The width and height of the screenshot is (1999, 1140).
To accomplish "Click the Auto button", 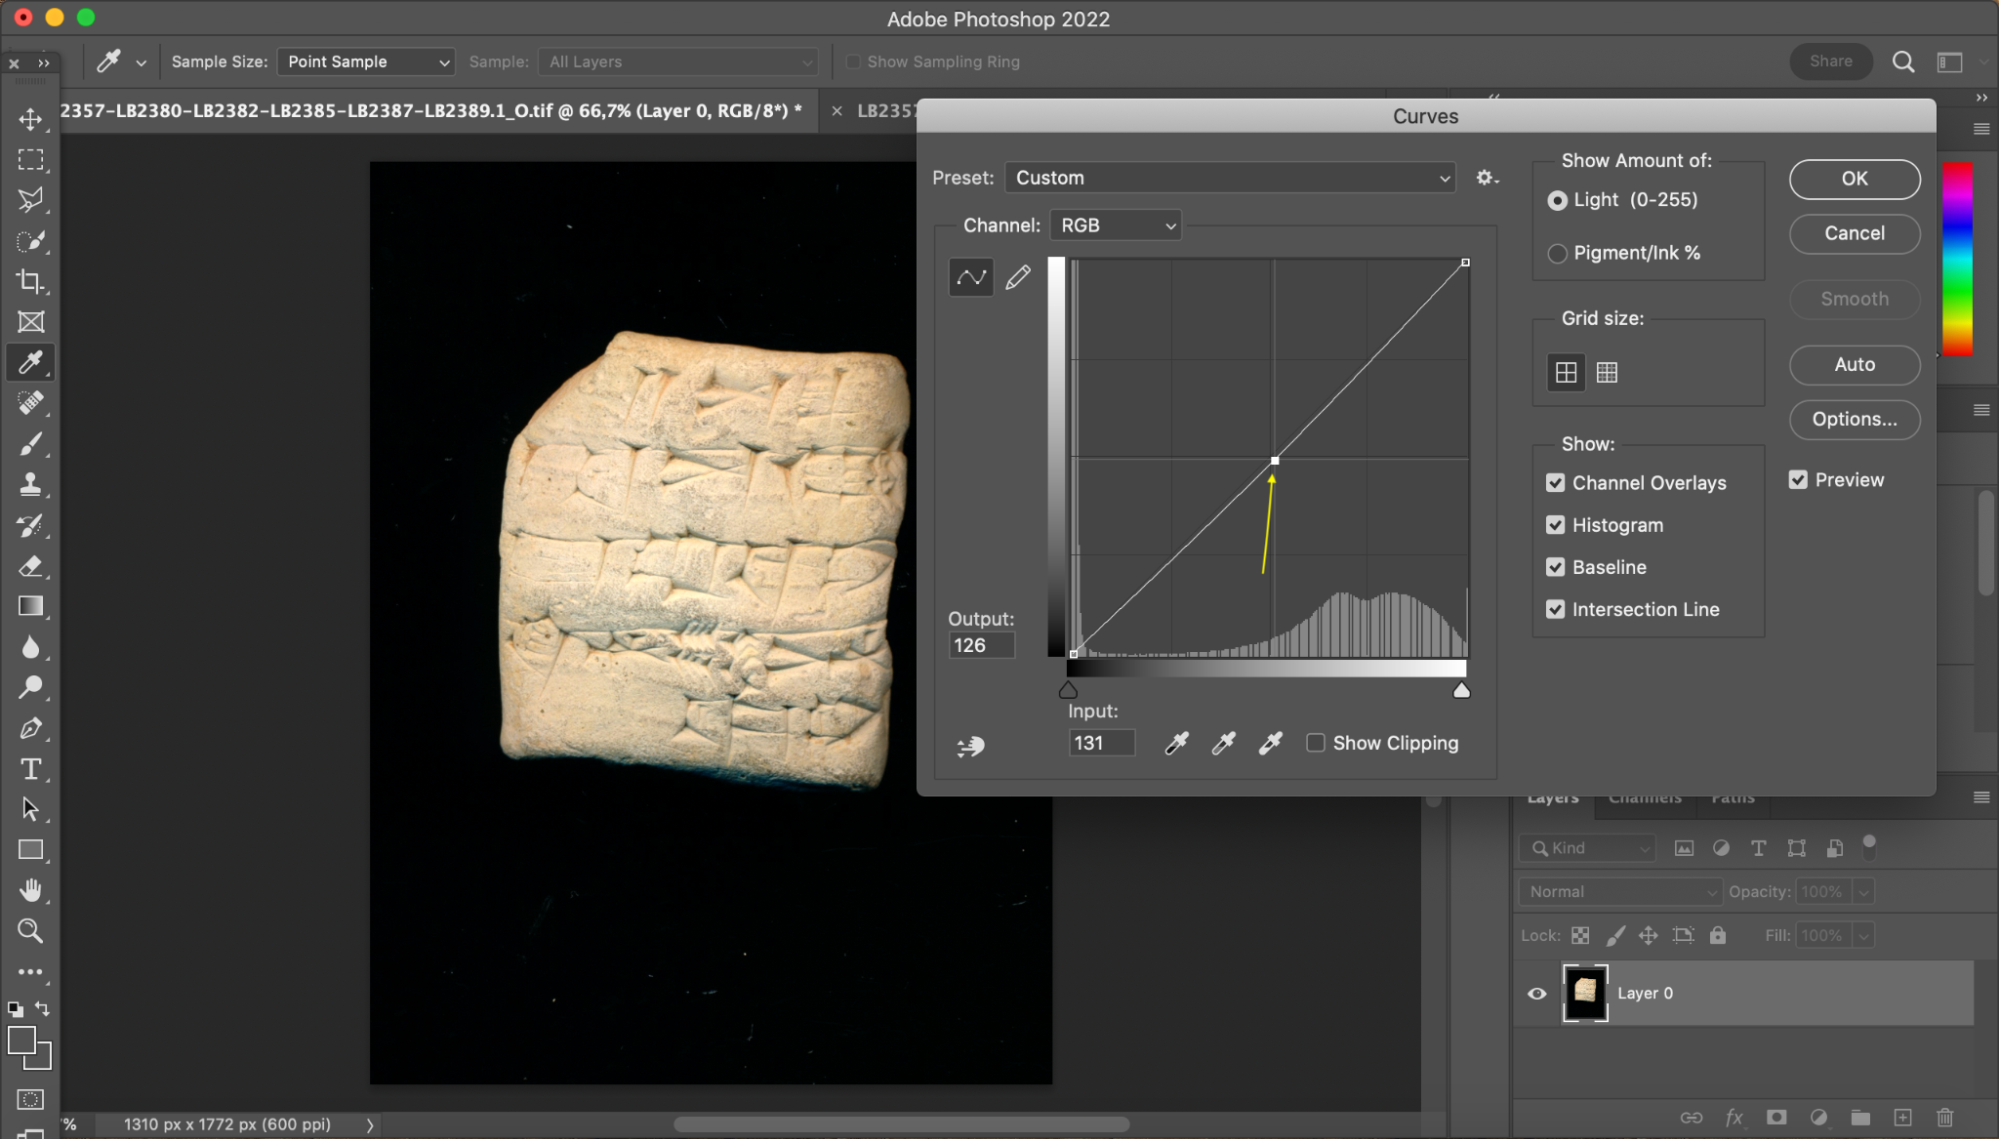I will (x=1854, y=365).
